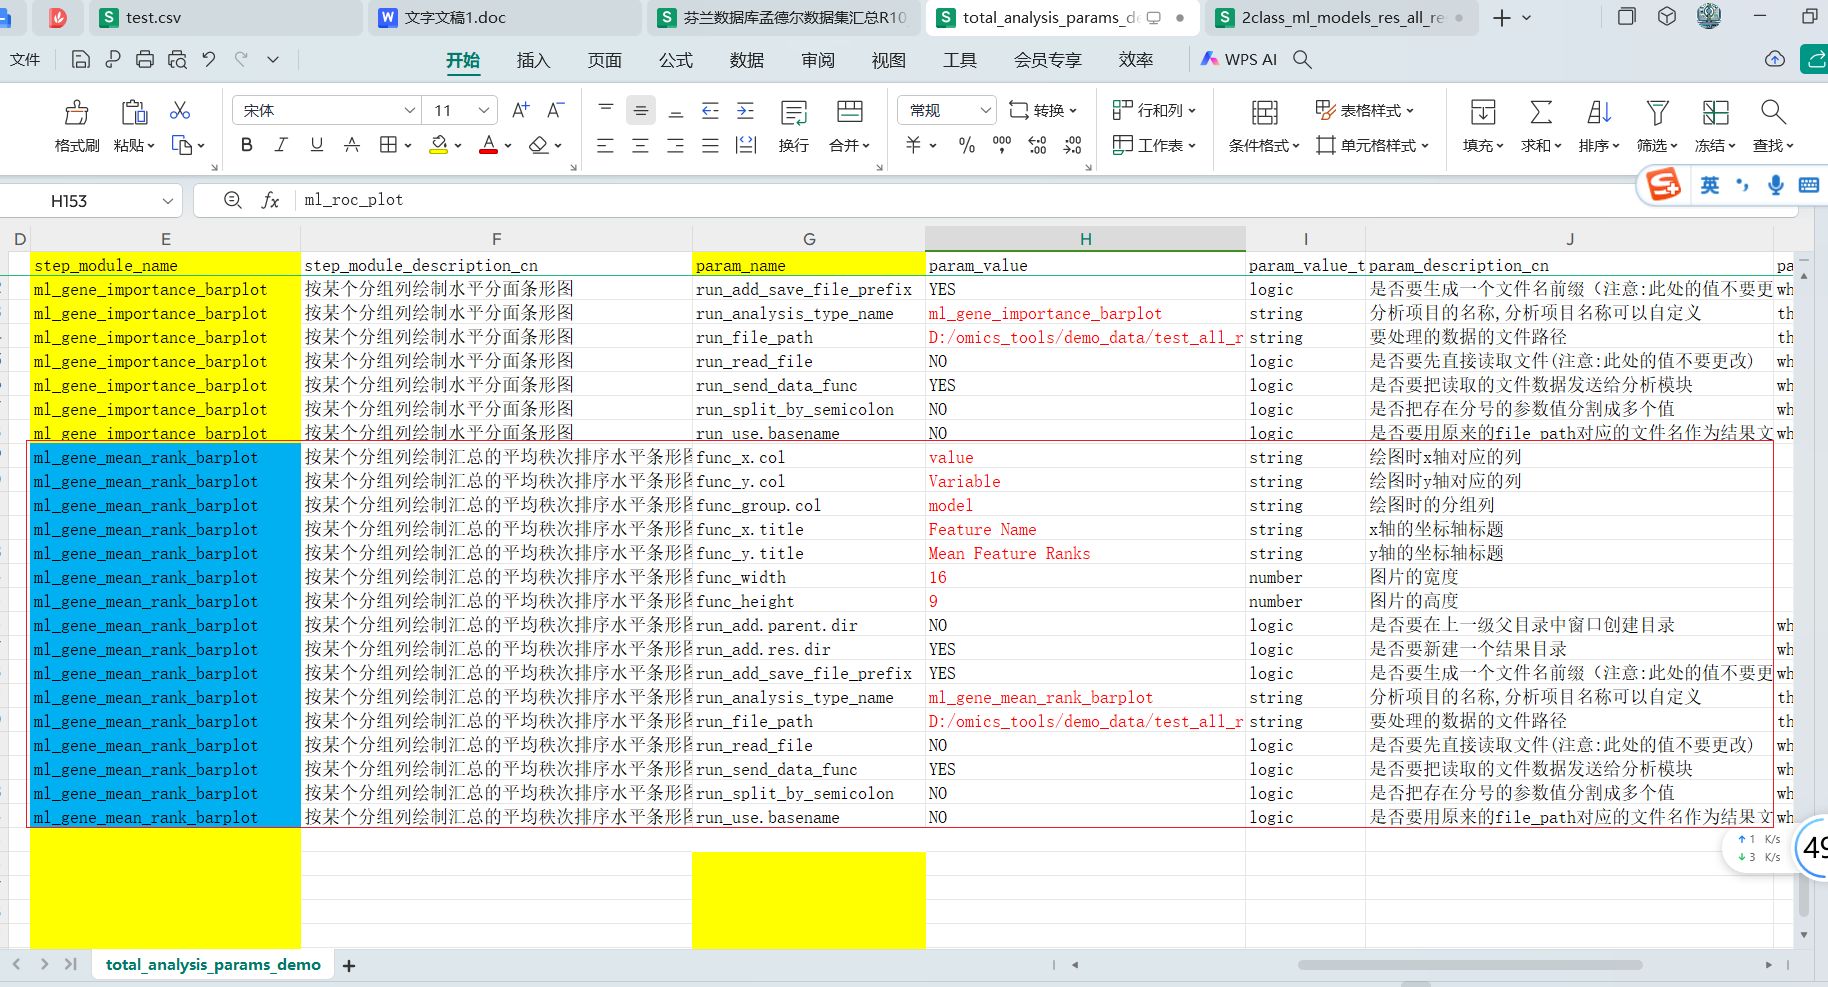Open the merge cells 合并 dropdown
The height and width of the screenshot is (987, 1828).
(x=849, y=126)
